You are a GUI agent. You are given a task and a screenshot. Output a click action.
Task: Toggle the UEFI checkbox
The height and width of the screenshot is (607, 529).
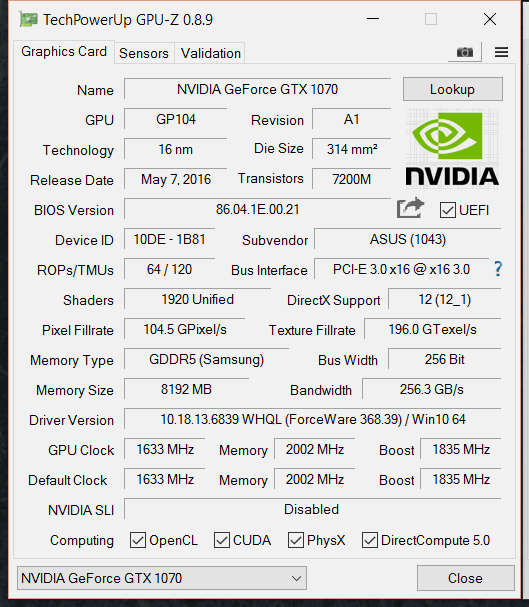coord(448,210)
